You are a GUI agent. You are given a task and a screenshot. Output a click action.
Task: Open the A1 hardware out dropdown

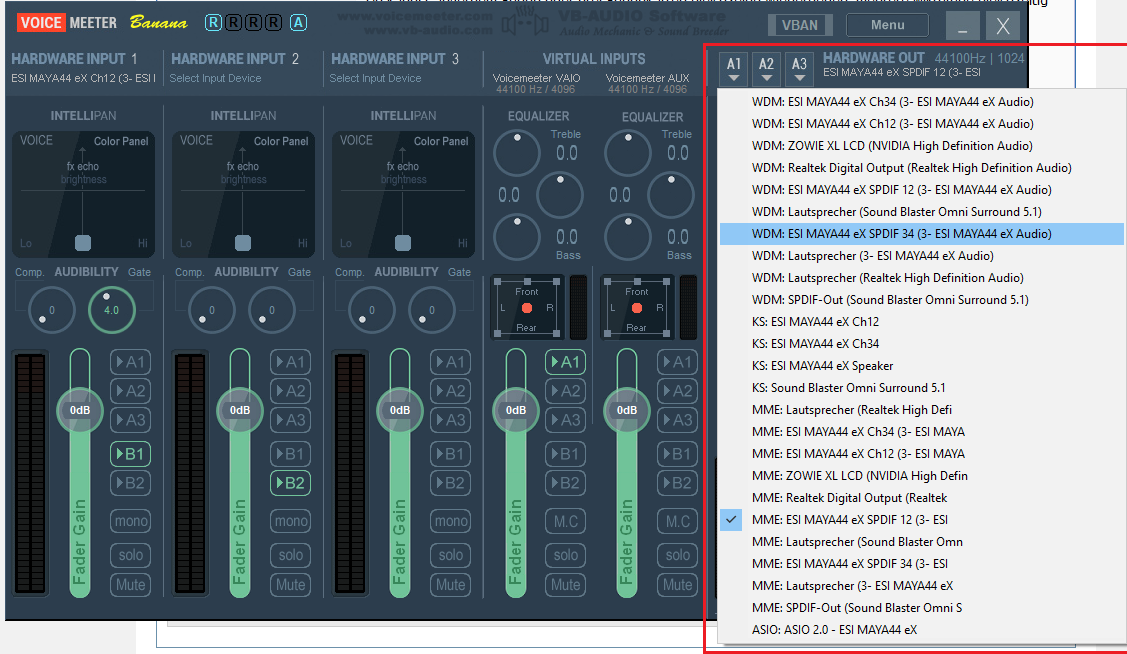(734, 68)
